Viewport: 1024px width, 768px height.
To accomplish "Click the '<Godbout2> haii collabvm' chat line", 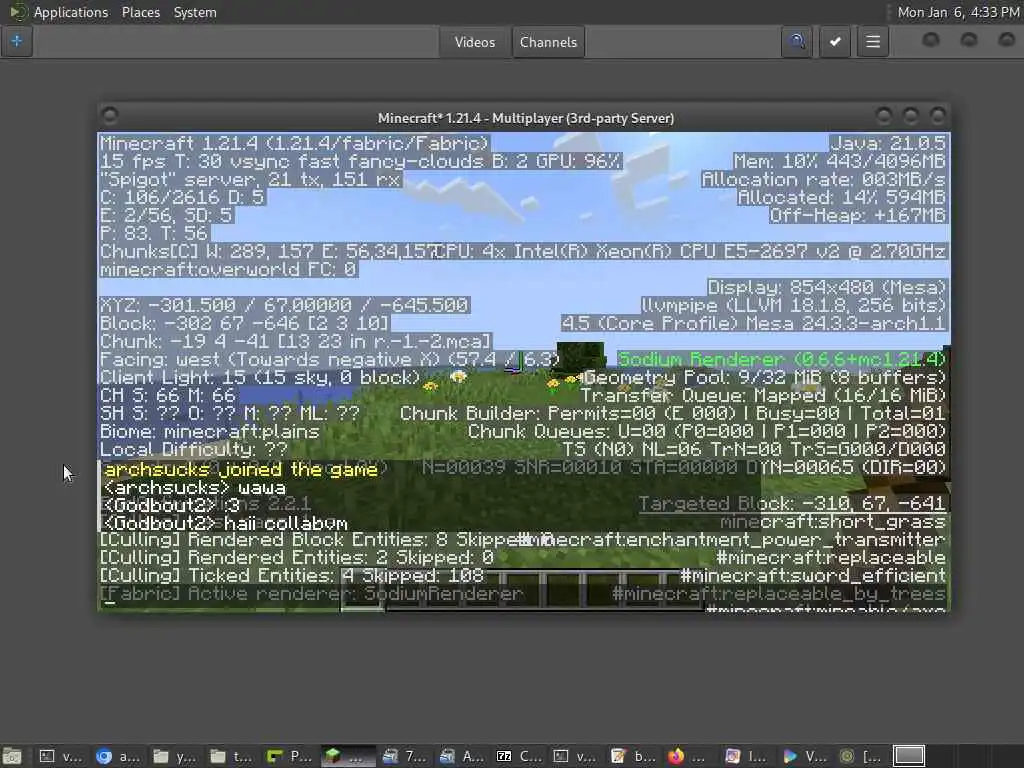I will tap(225, 523).
